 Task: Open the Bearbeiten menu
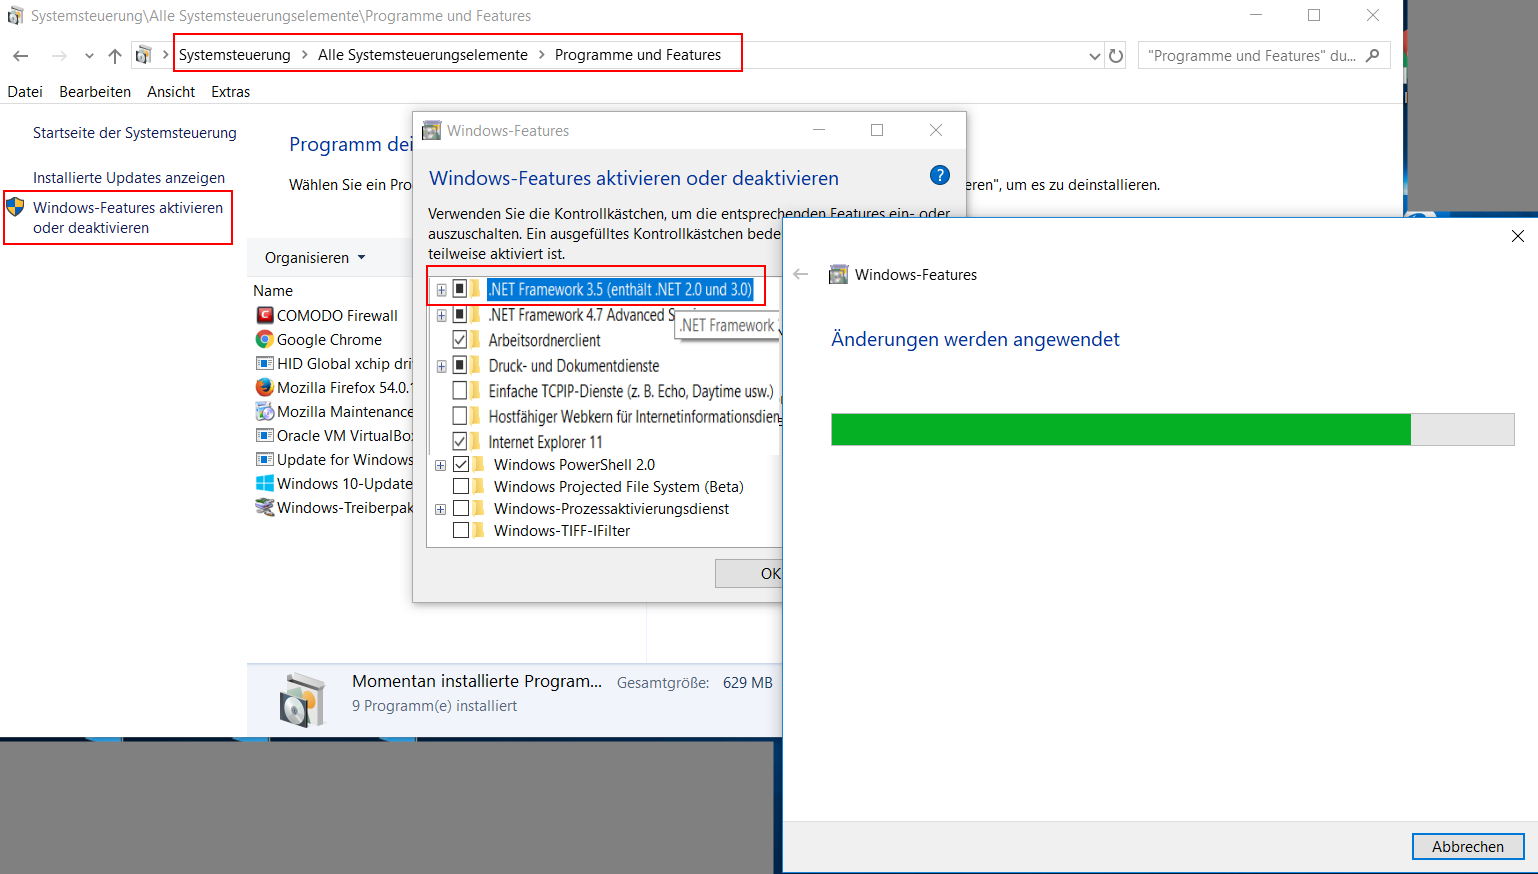click(95, 91)
